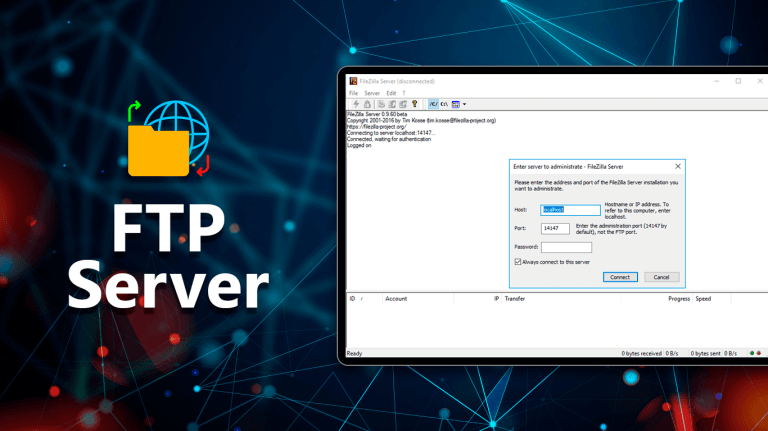Click the Host input field
The image size is (768, 431).
pos(571,210)
